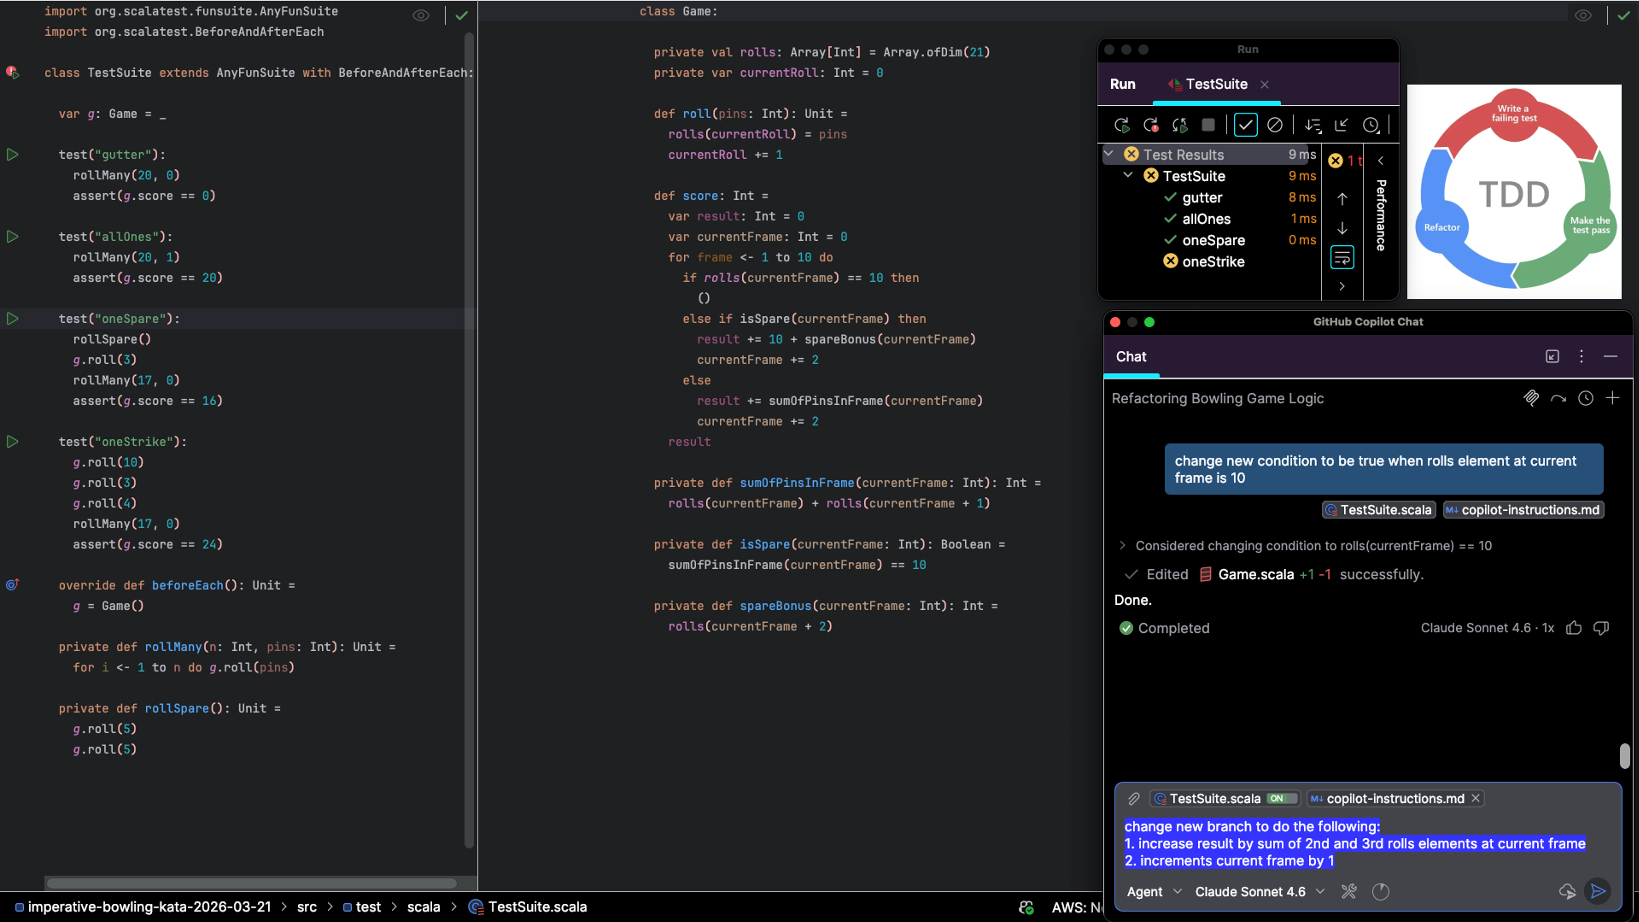Toggle Show Ignored tests filter

coord(1275,125)
